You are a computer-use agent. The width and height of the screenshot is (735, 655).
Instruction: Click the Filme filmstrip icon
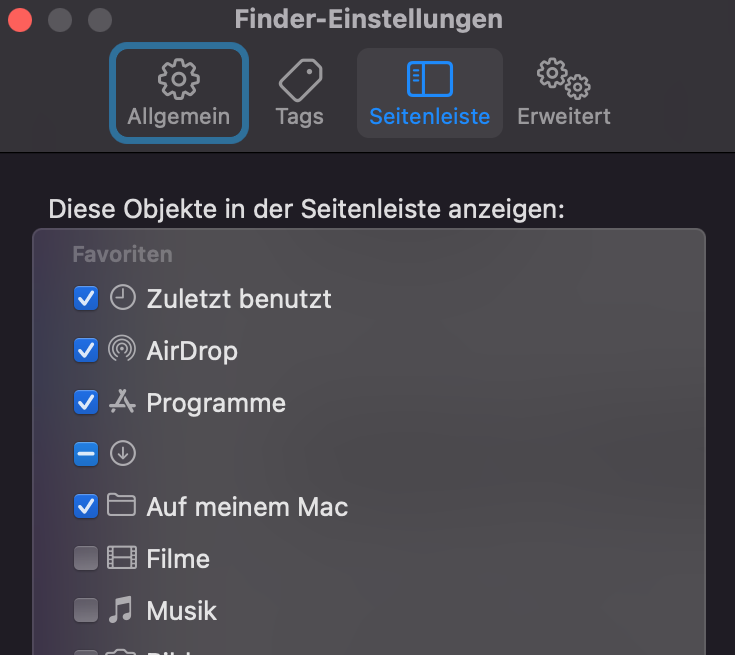(x=122, y=558)
